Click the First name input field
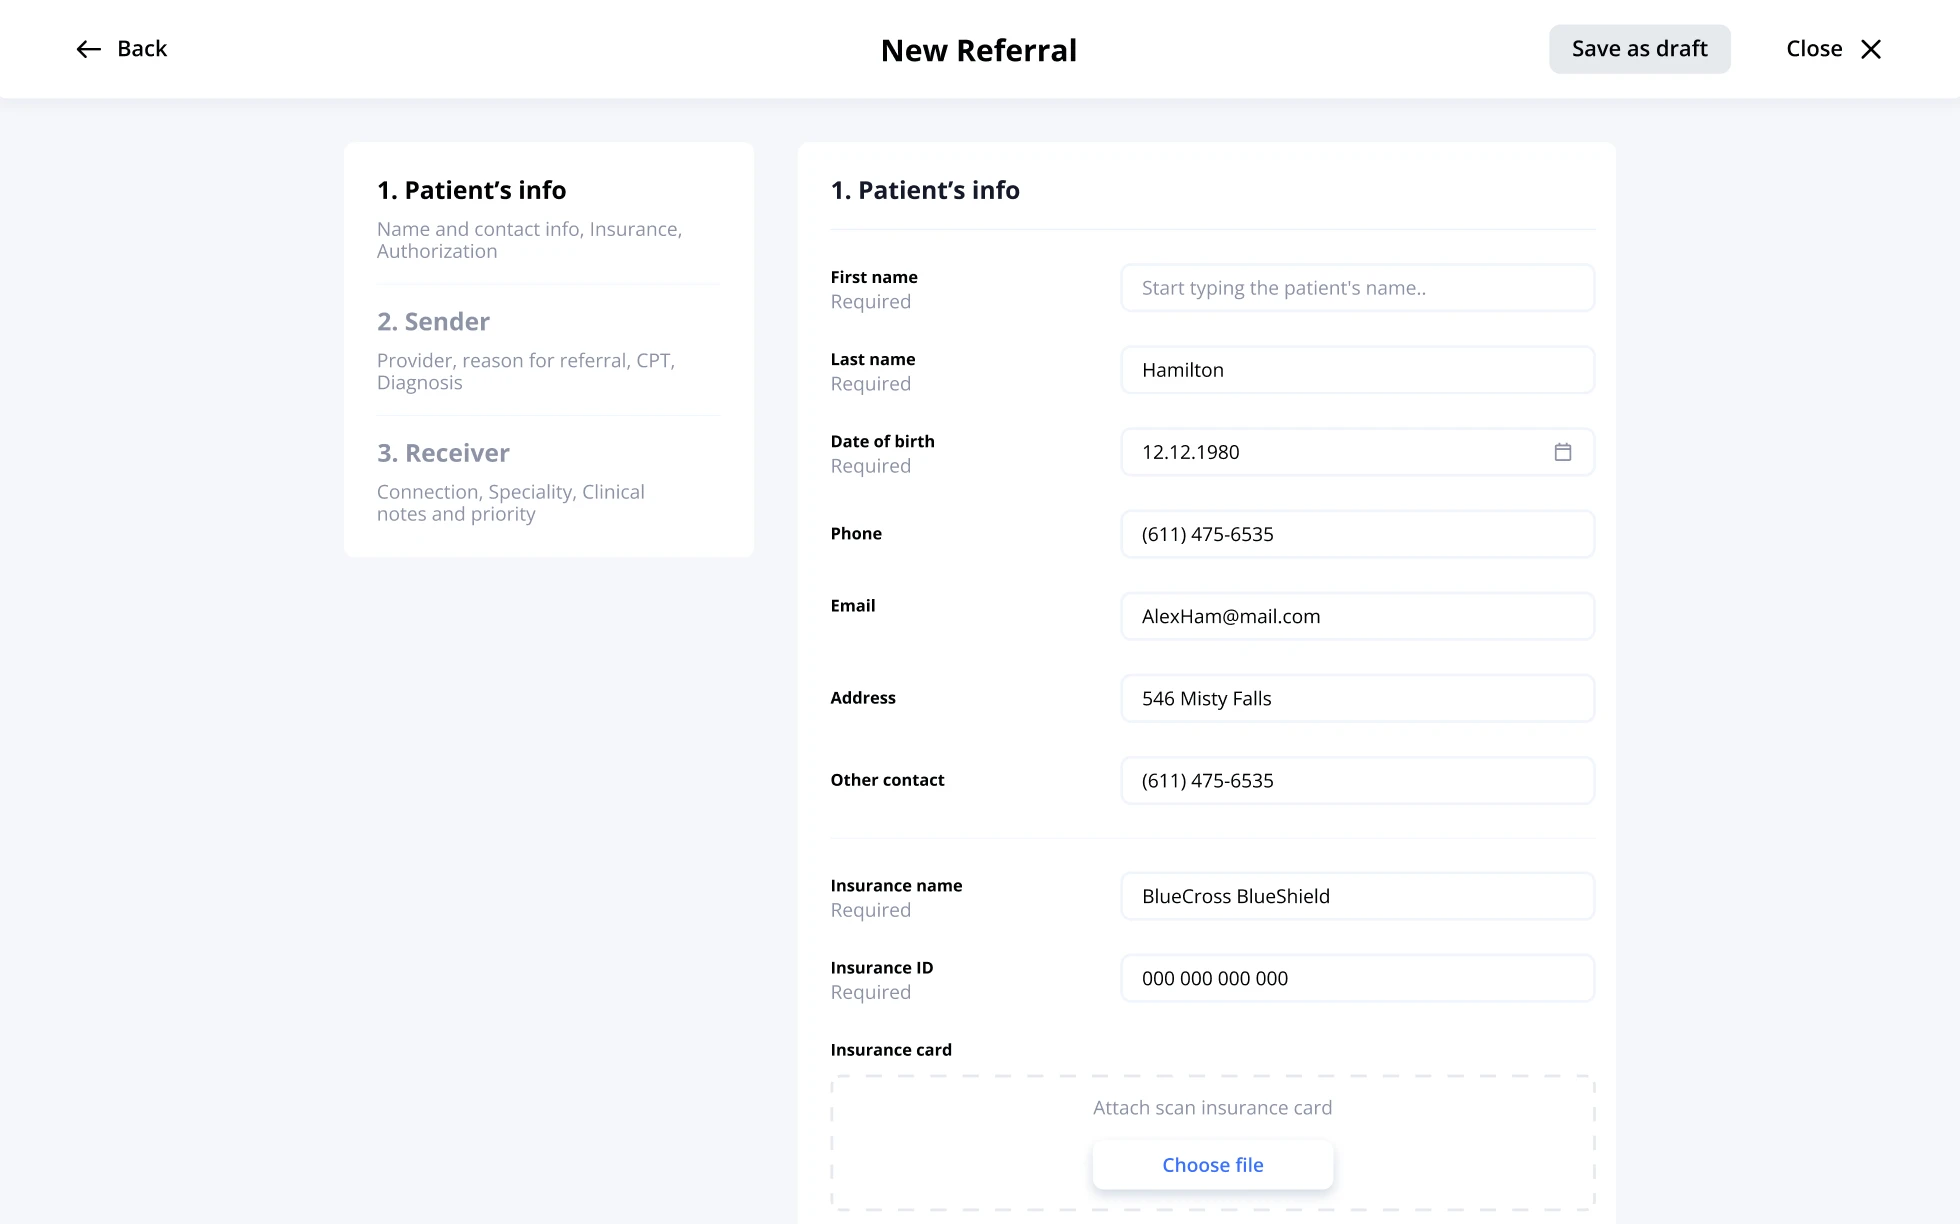Image resolution: width=1960 pixels, height=1224 pixels. click(1357, 288)
